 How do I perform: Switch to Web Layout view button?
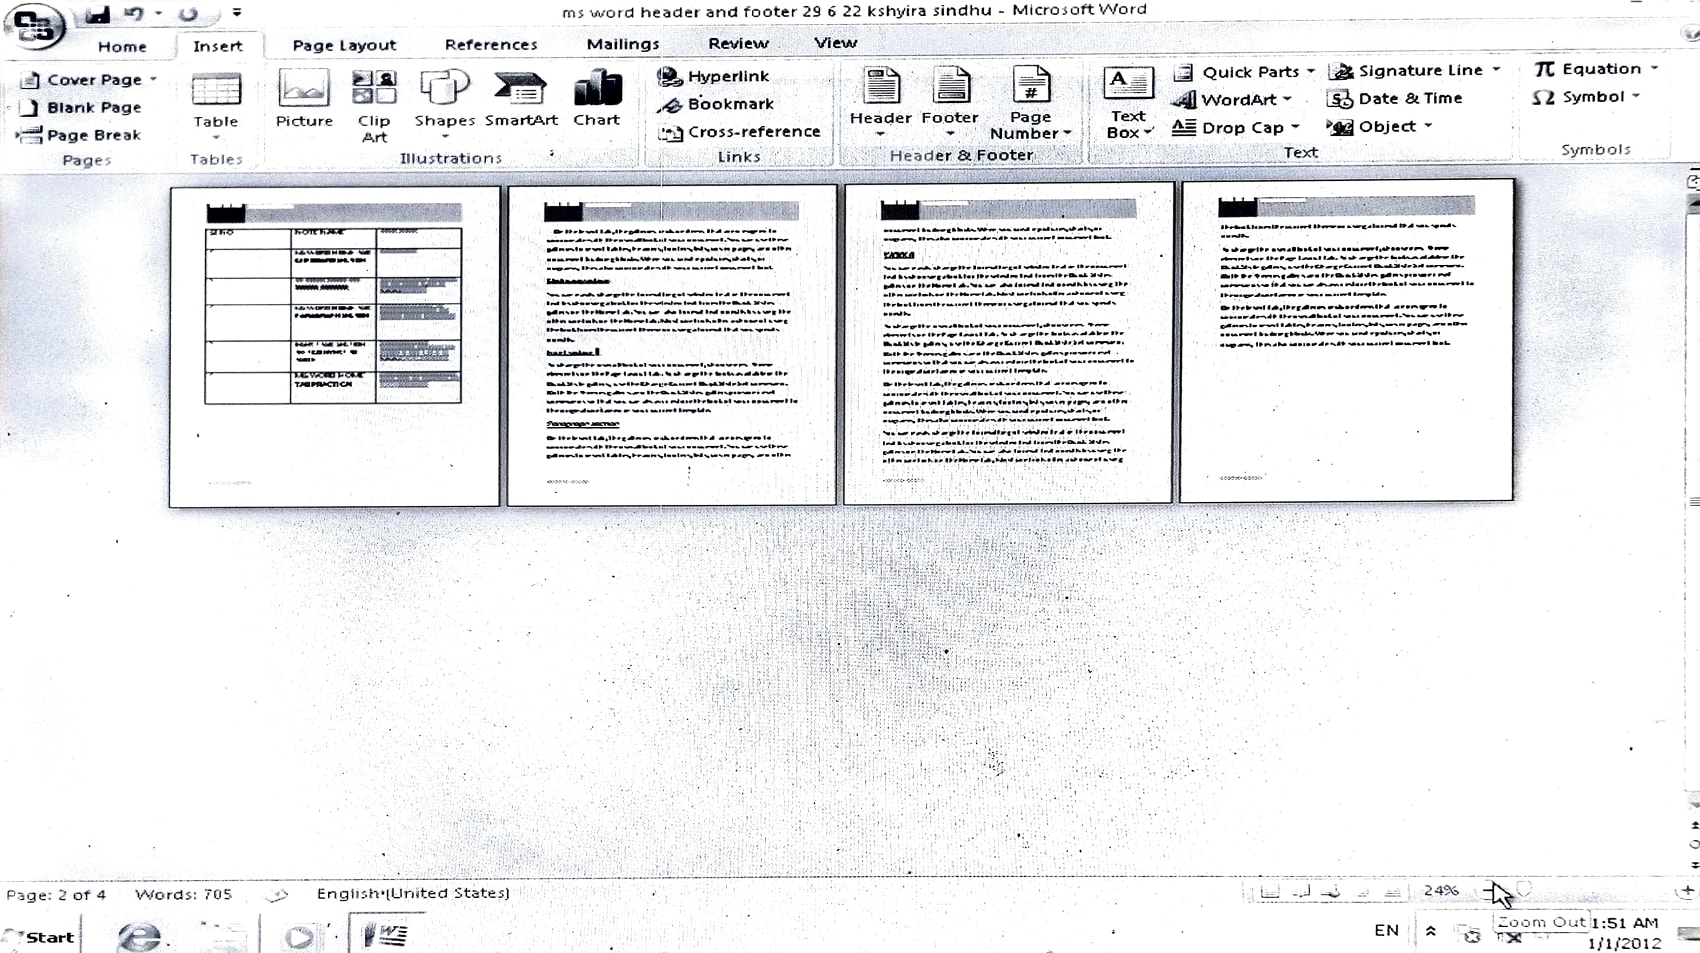coord(1331,890)
